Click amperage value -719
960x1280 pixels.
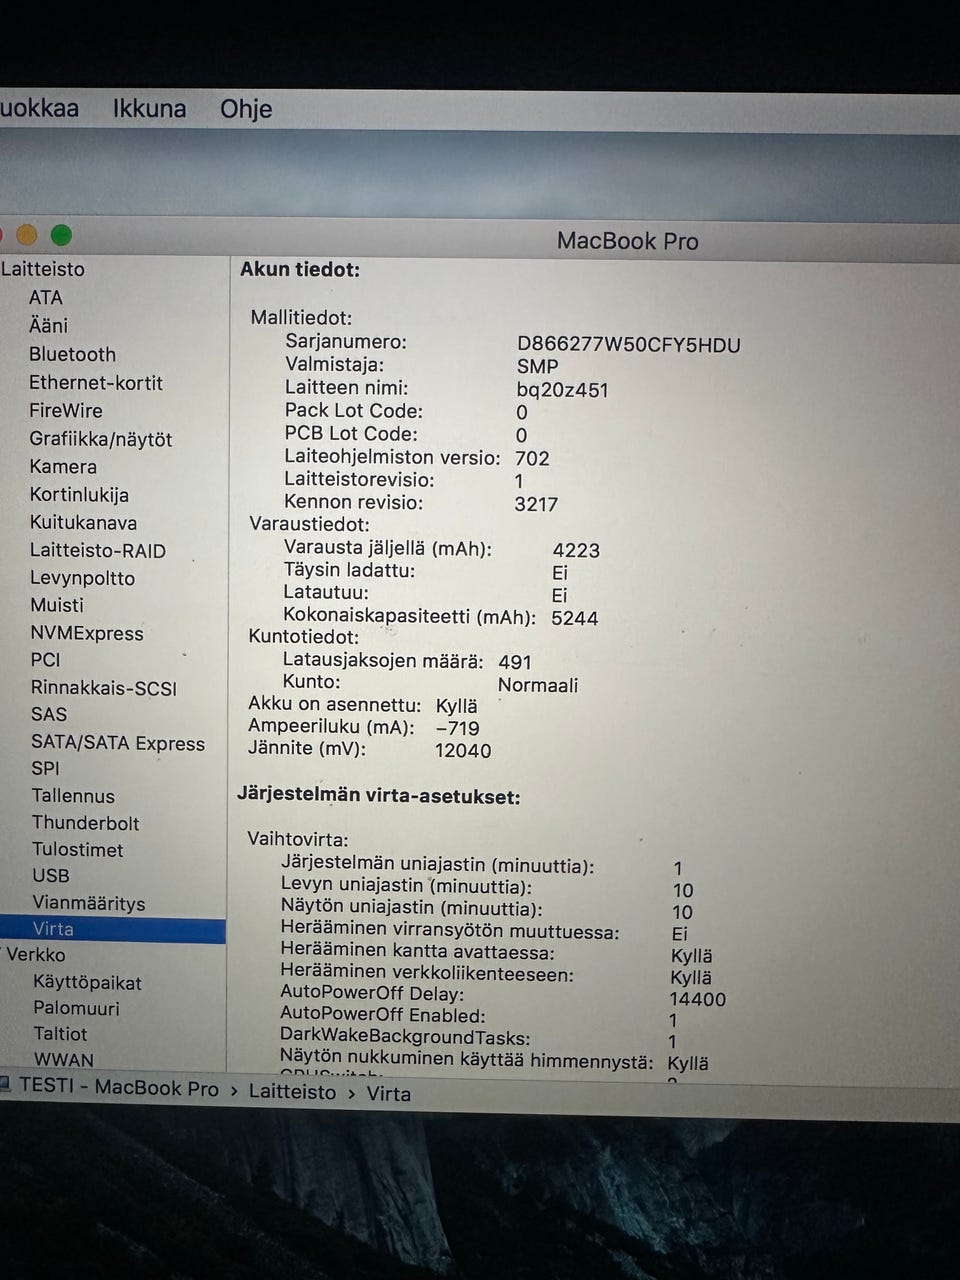click(458, 728)
